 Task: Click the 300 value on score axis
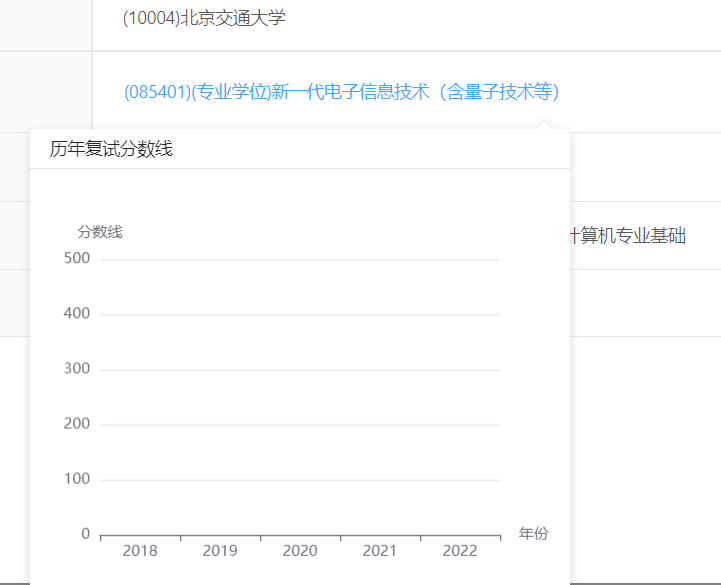[77, 368]
